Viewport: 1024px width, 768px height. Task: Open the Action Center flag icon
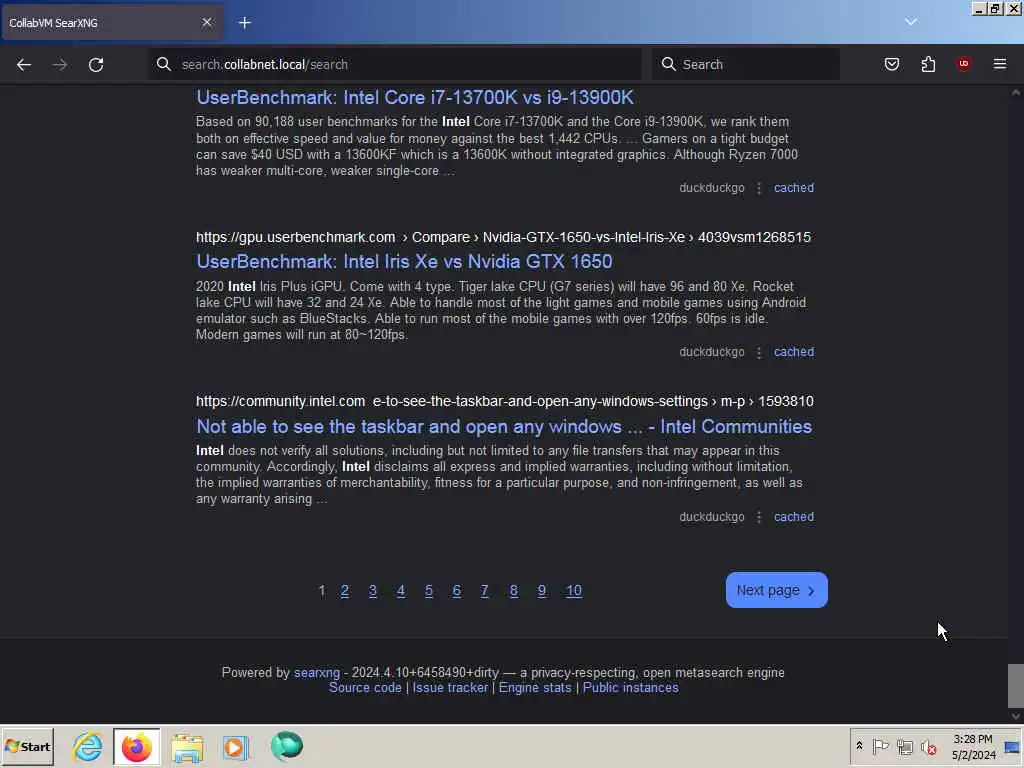[x=880, y=746]
